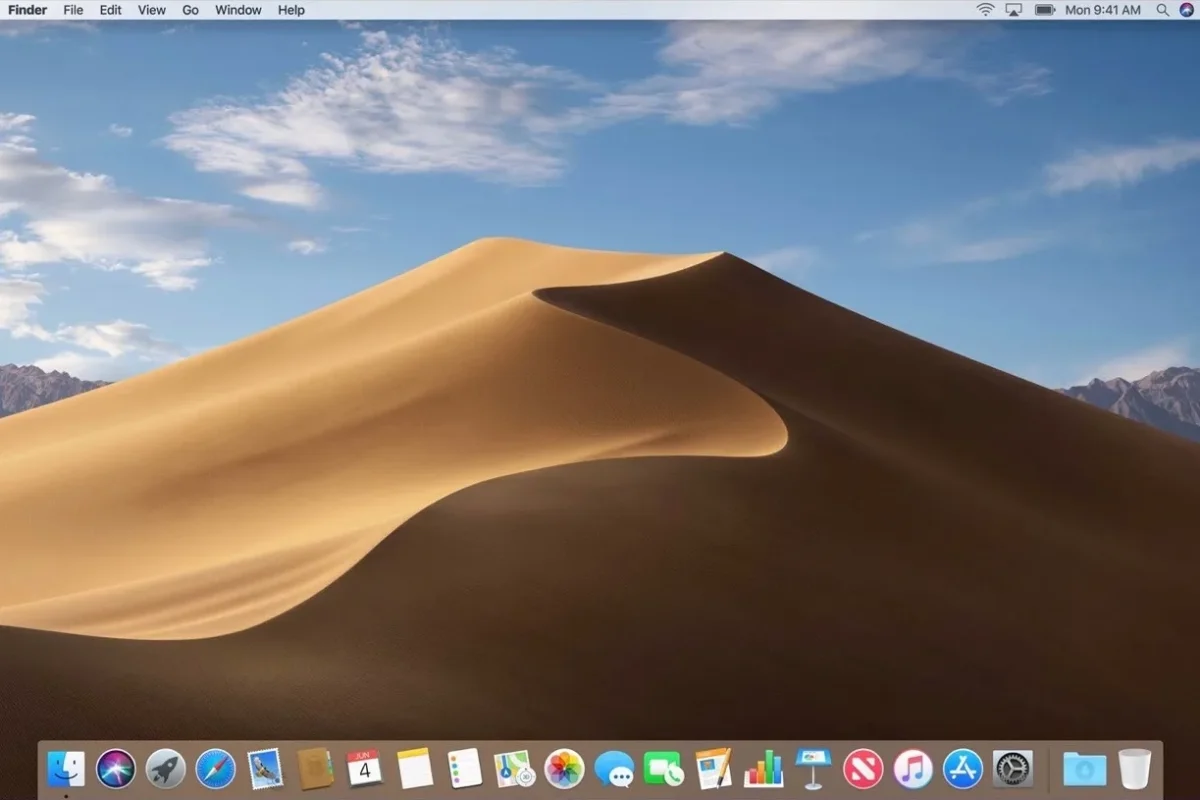
Task: Open System Preferences gear icon
Action: pyautogui.click(x=1012, y=768)
